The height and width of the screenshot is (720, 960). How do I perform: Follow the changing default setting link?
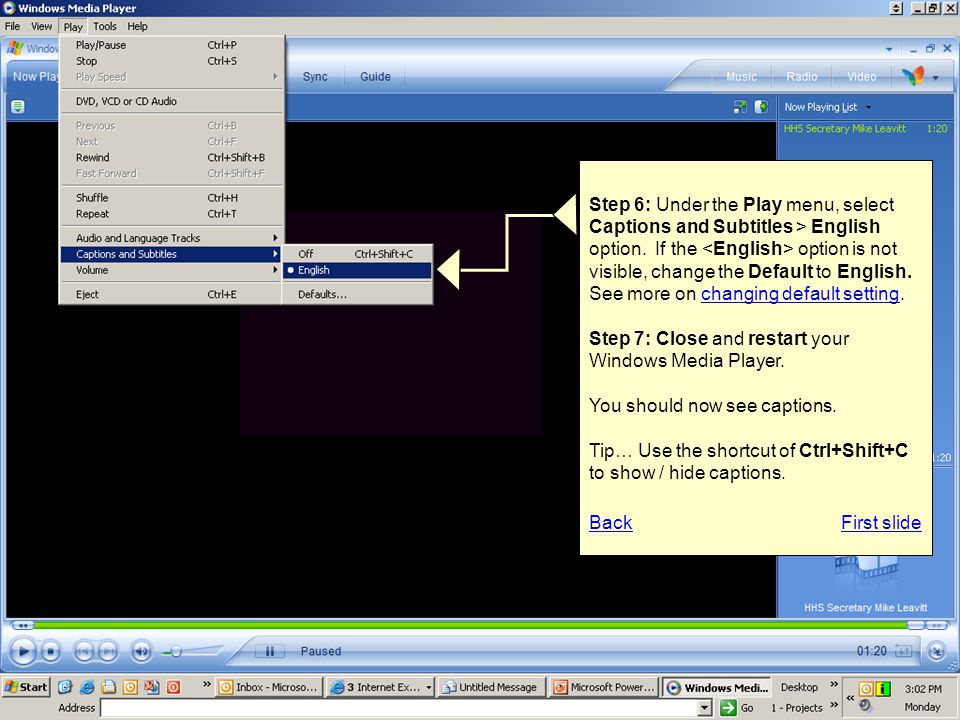tap(800, 294)
